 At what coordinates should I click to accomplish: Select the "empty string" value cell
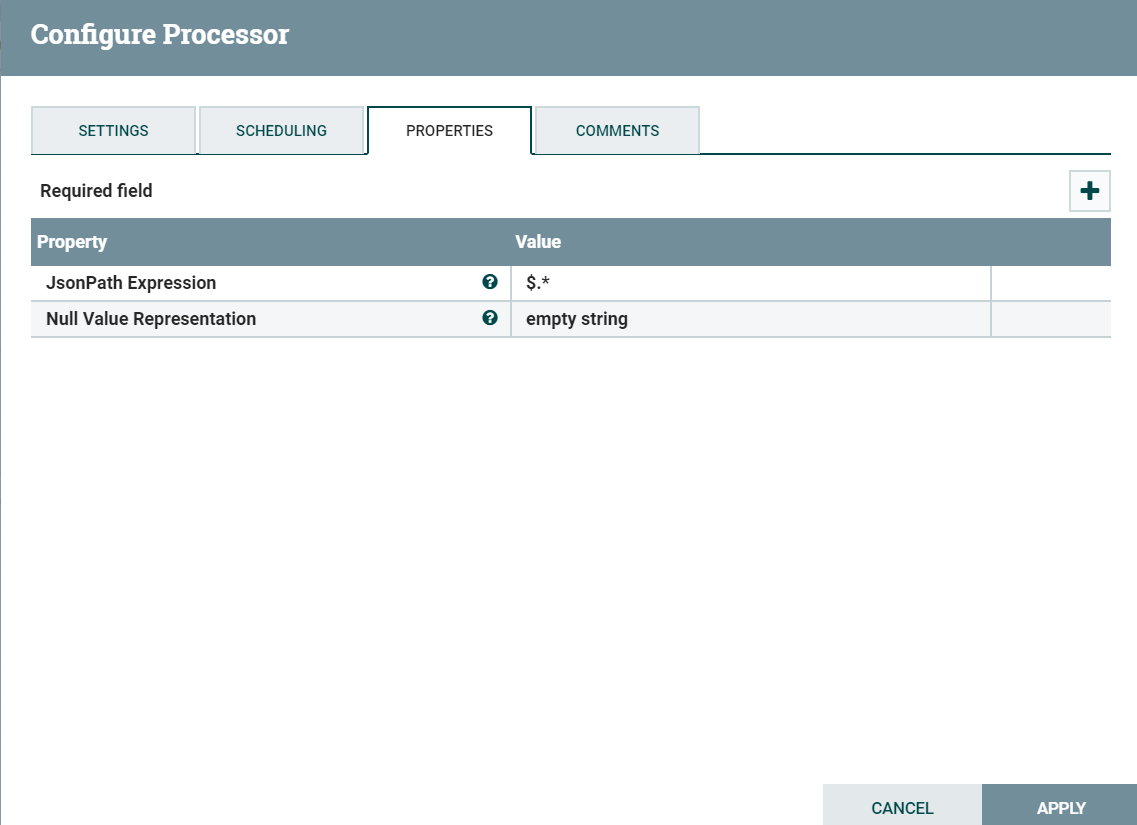577,318
